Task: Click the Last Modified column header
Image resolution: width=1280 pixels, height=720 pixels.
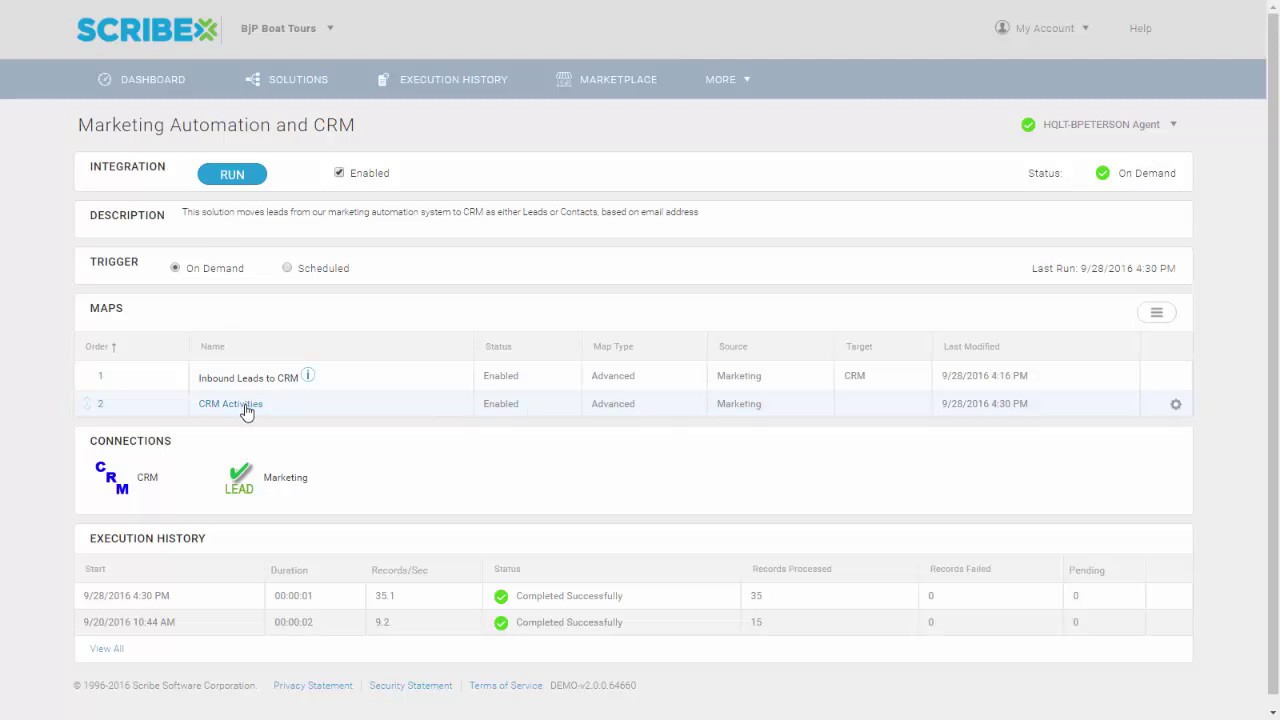Action: click(x=971, y=346)
